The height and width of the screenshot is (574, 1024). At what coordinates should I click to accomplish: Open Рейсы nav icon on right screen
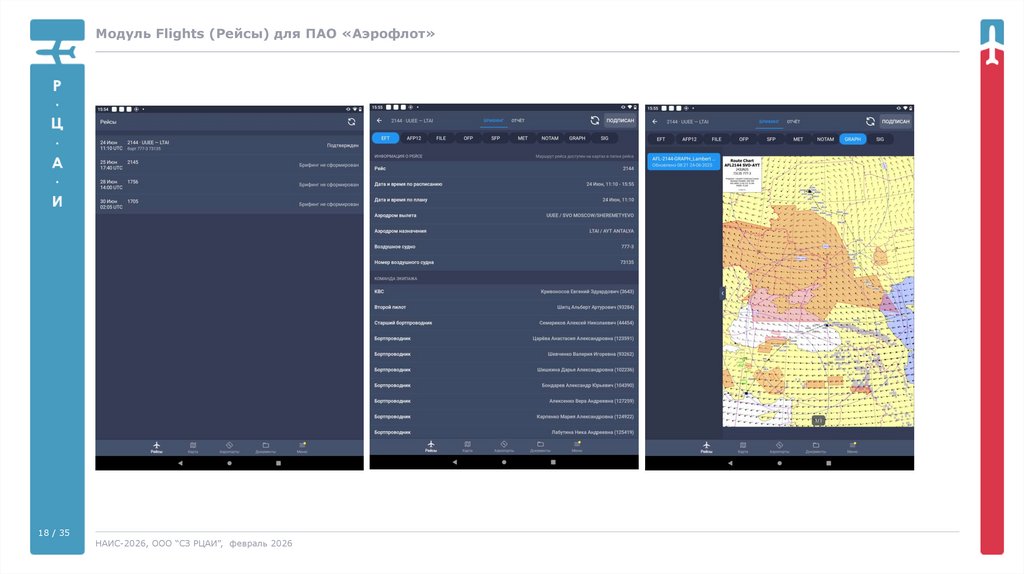(706, 447)
